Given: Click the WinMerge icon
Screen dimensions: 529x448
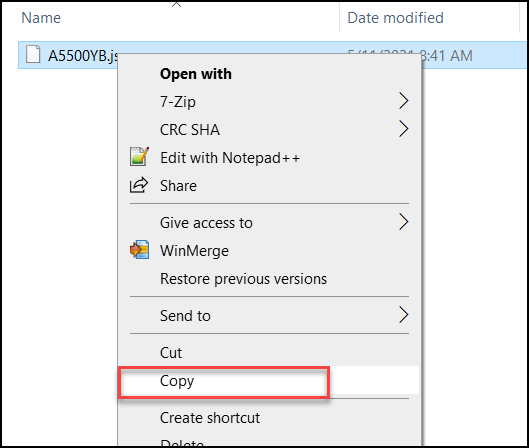Looking at the screenshot, I should (139, 250).
